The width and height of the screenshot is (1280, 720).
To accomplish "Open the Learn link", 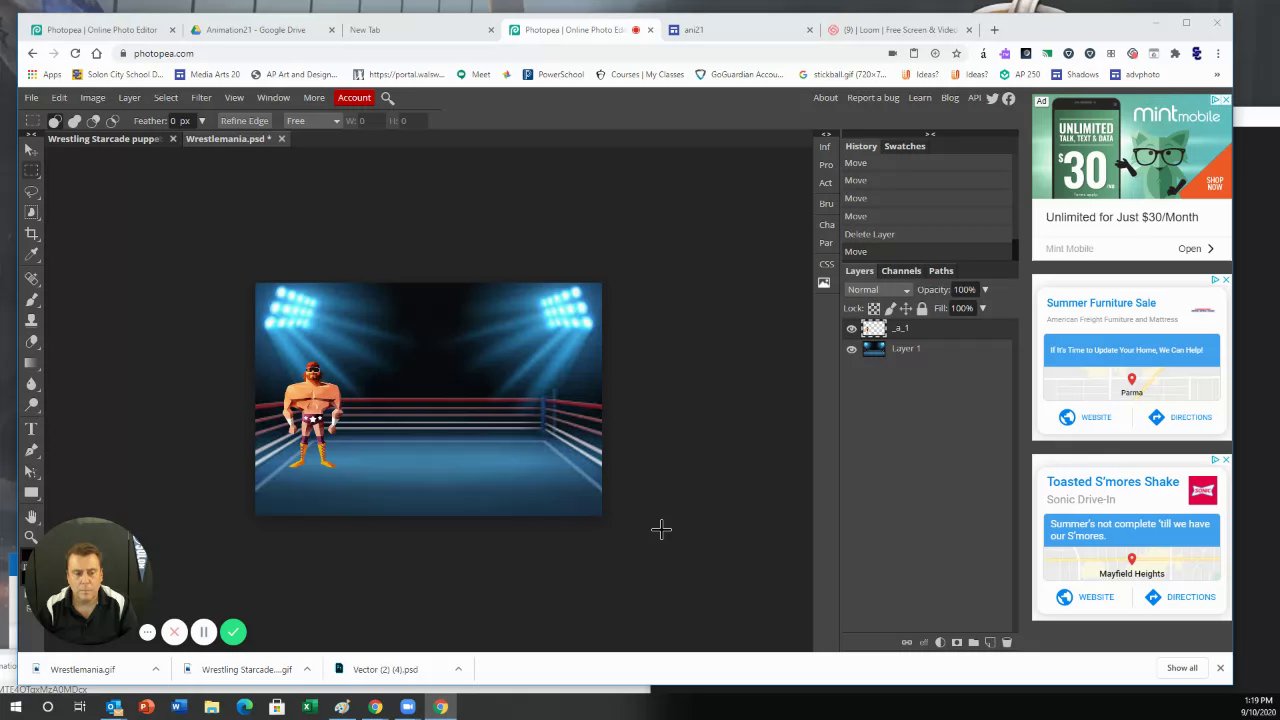I will 920,98.
